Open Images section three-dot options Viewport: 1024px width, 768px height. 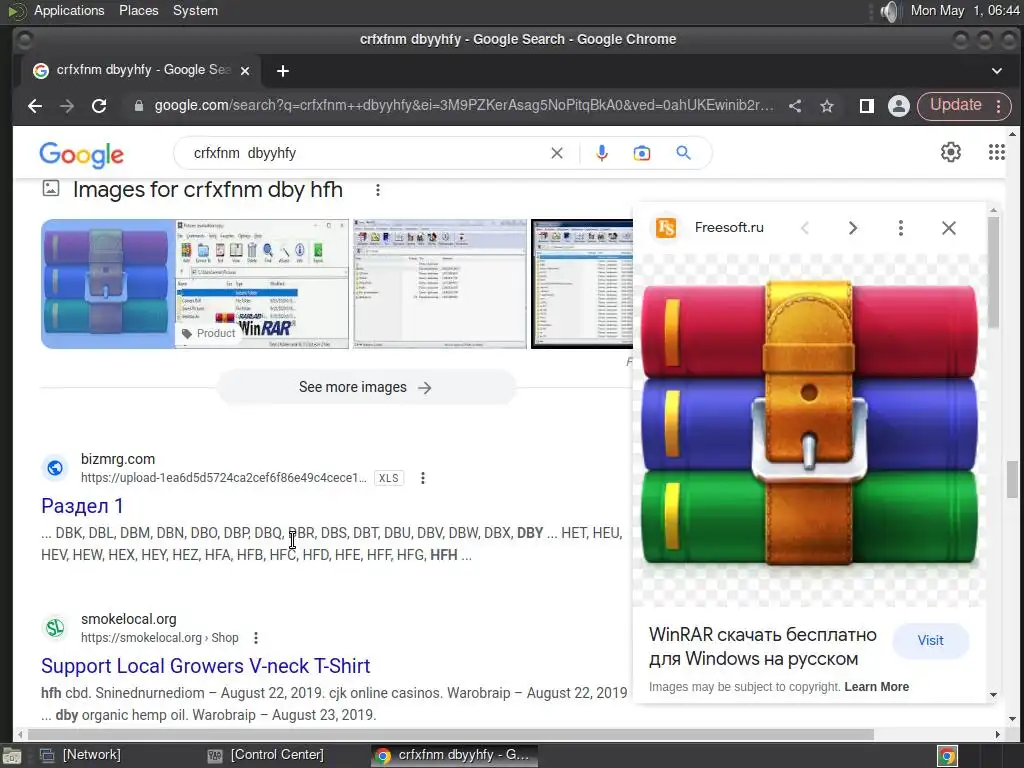377,190
